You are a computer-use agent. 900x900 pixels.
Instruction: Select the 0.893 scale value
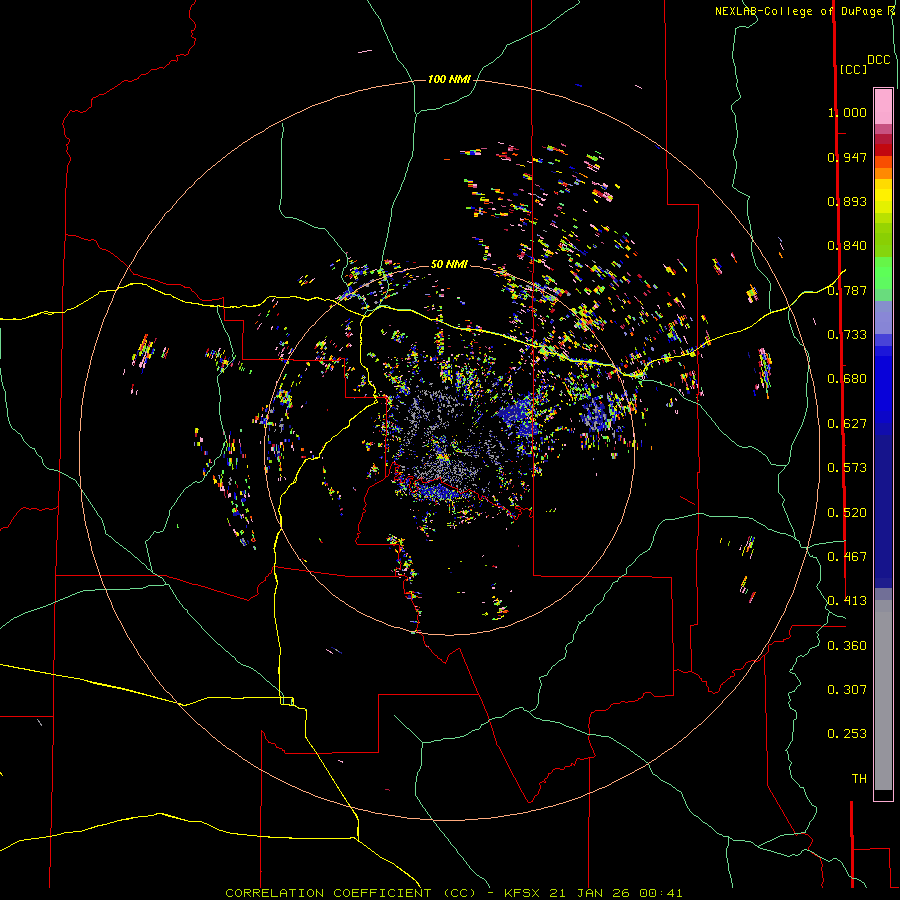847,201
